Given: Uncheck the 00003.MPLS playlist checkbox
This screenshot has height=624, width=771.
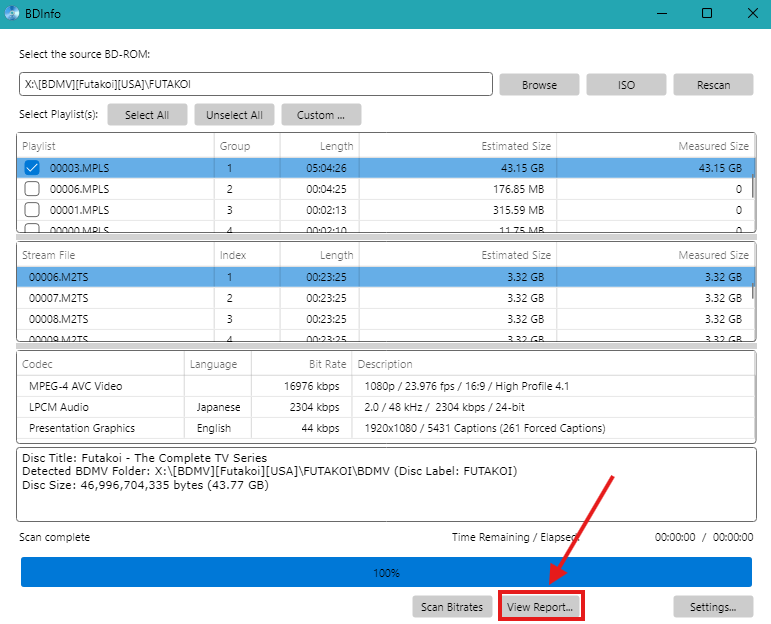Looking at the screenshot, I should click(x=32, y=168).
